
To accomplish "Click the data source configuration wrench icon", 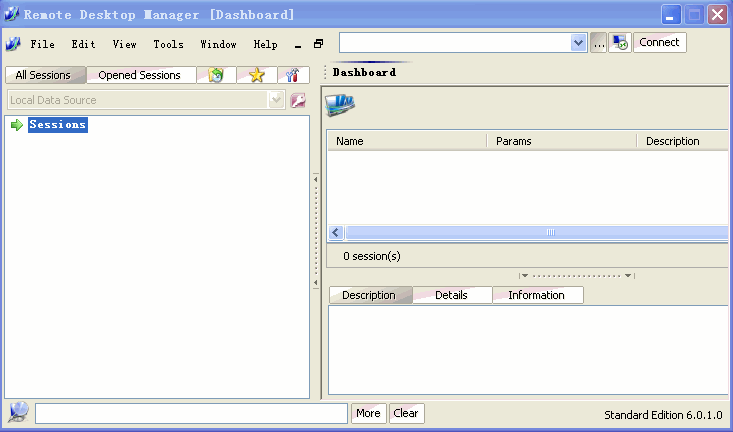I will pyautogui.click(x=298, y=100).
